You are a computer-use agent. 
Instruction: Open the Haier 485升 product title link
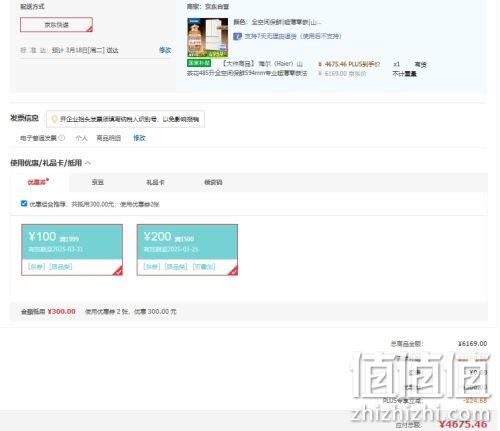coord(247,68)
